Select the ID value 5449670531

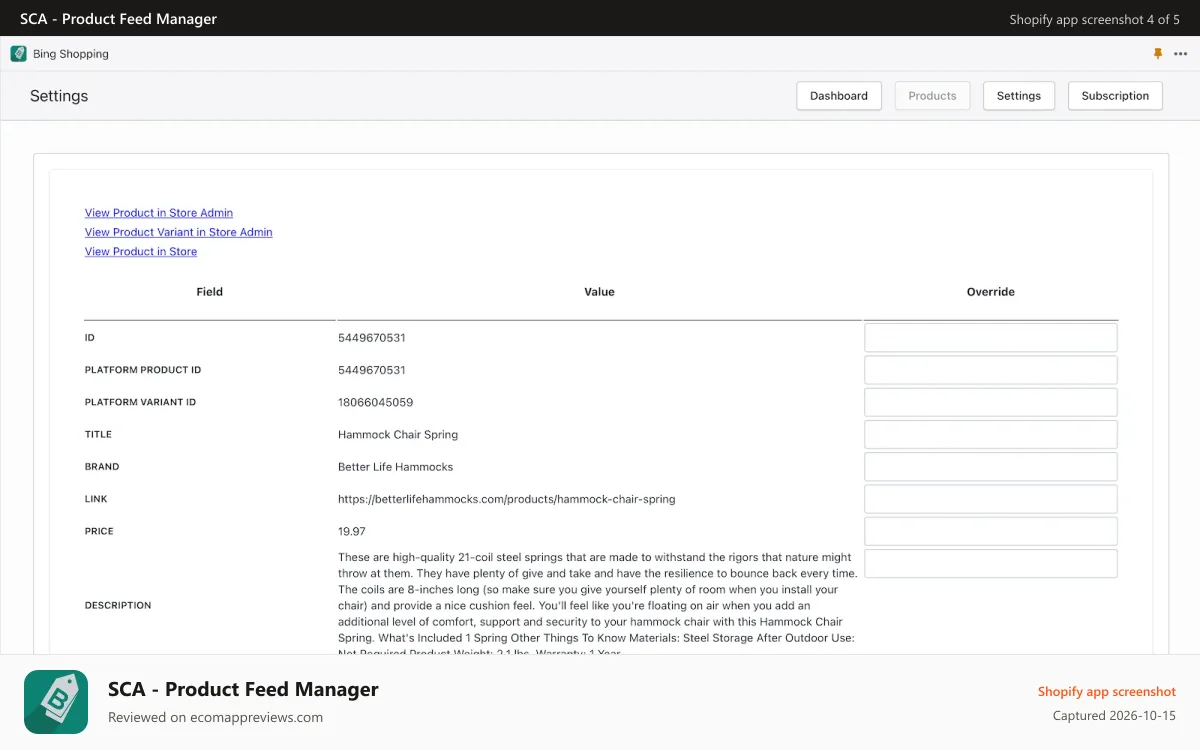coord(372,338)
